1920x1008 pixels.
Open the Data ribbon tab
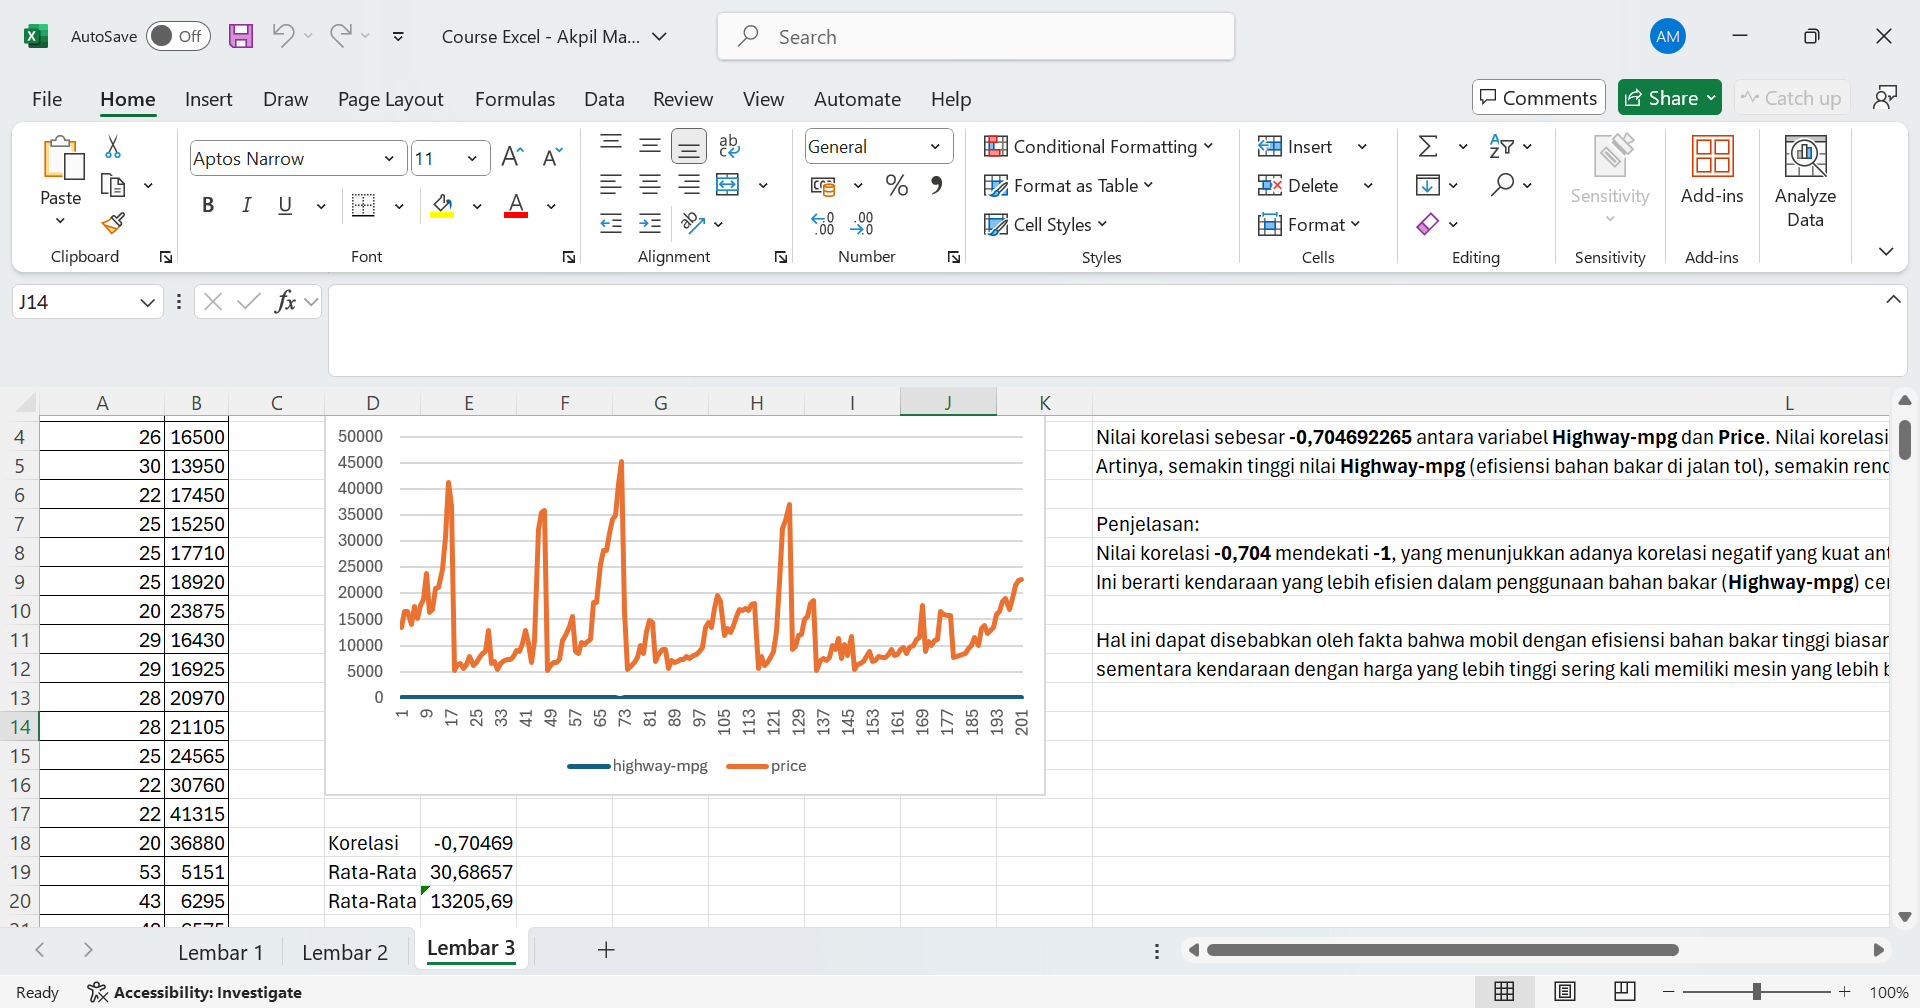click(604, 99)
